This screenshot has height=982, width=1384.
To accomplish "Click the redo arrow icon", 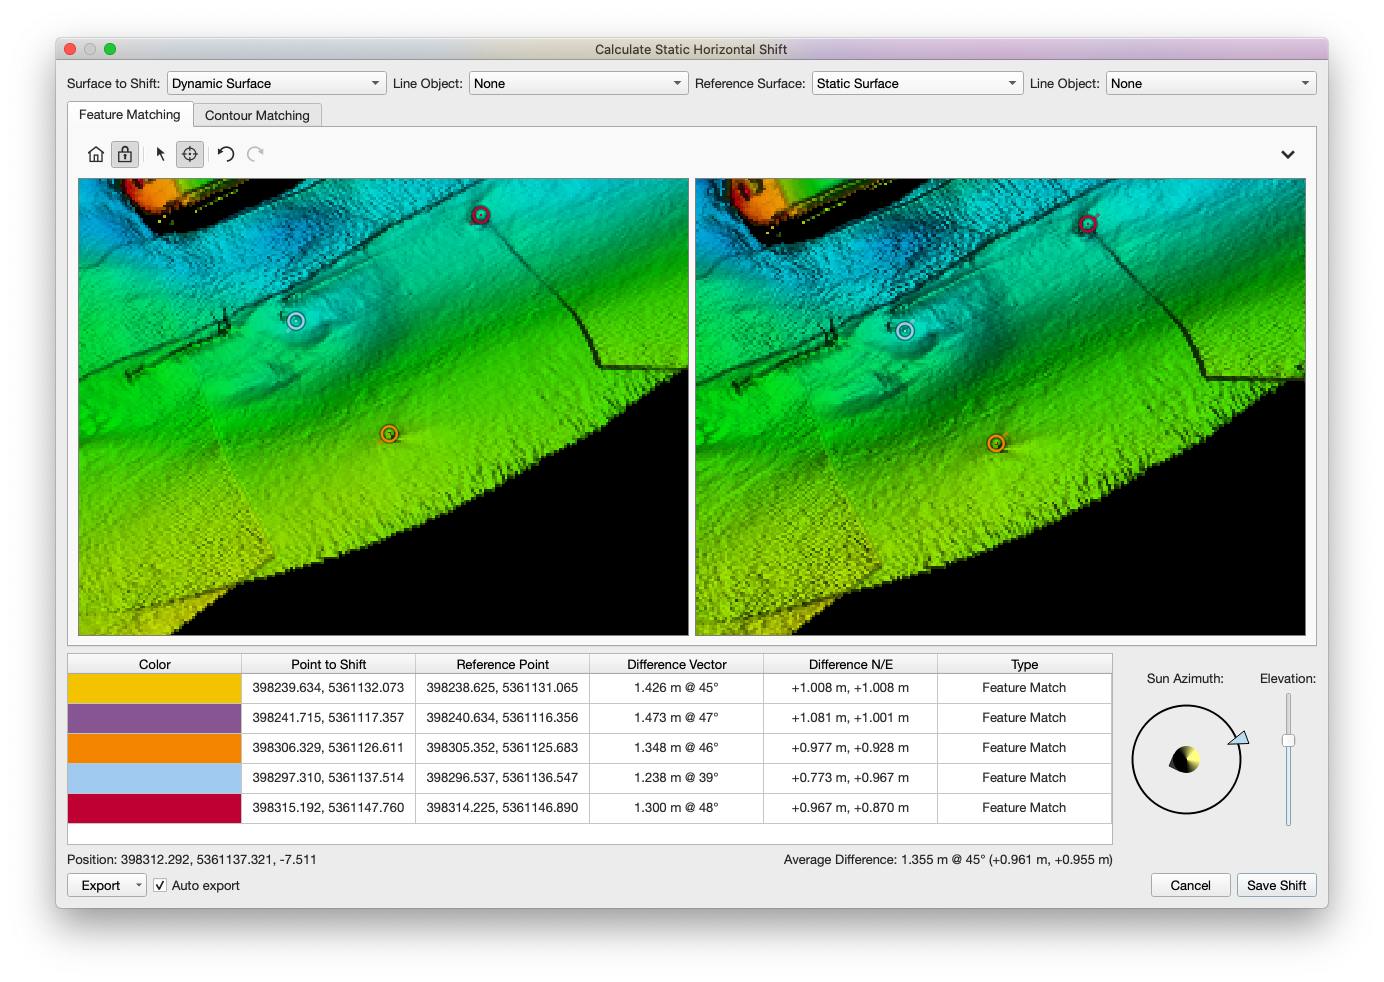I will click(x=255, y=154).
